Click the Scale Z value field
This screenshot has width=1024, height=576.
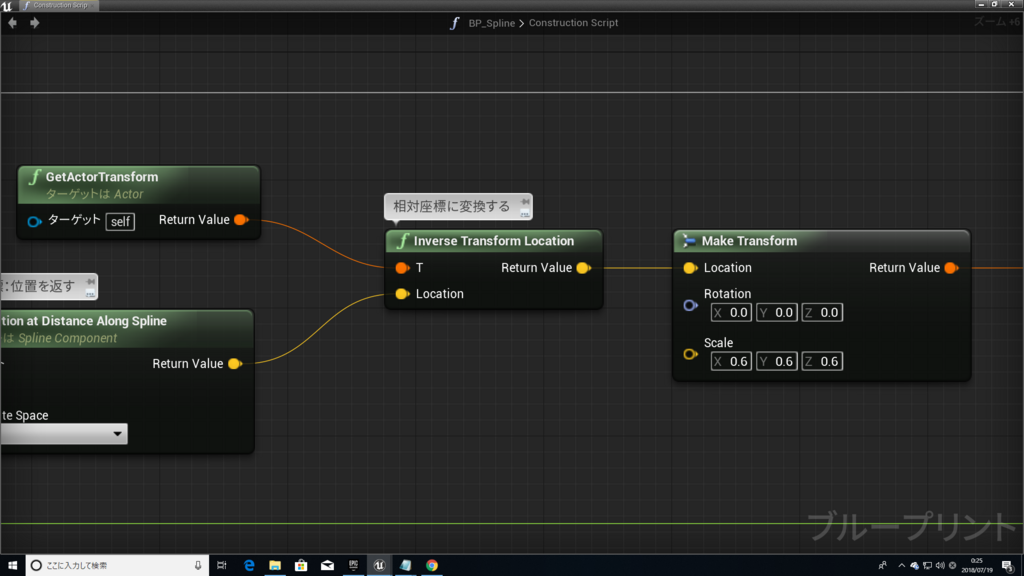click(822, 362)
